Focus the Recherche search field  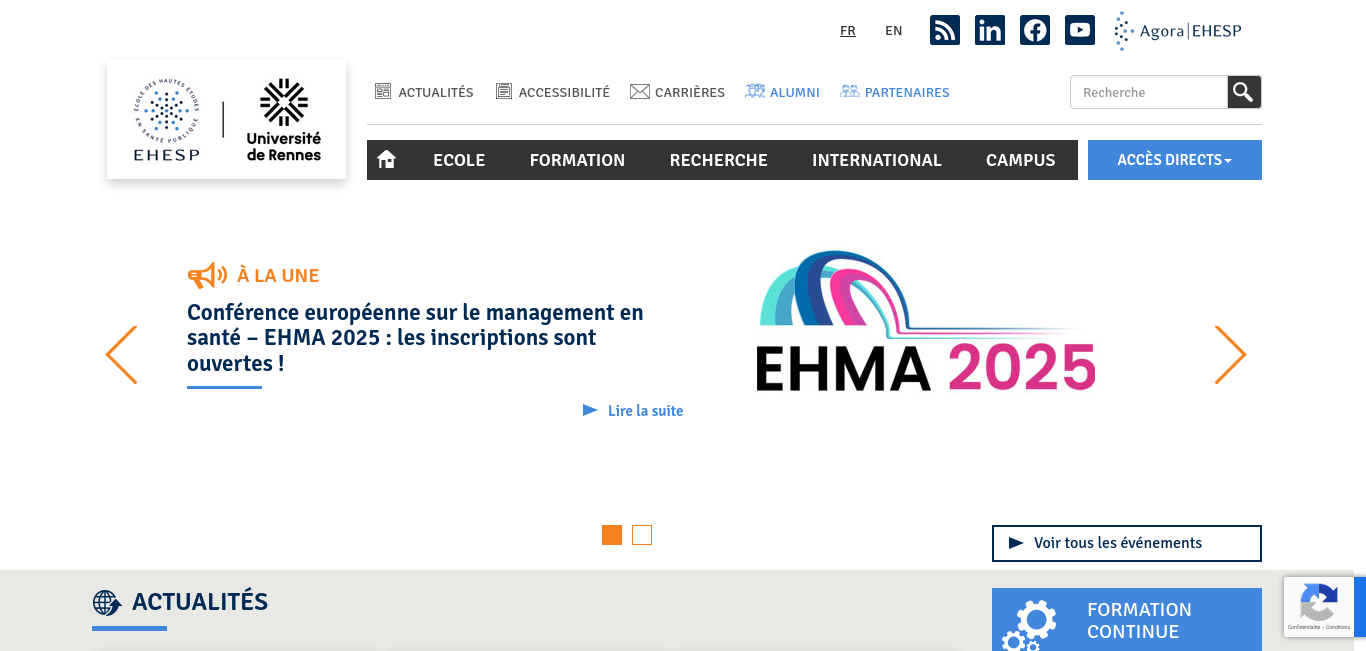coord(1149,92)
